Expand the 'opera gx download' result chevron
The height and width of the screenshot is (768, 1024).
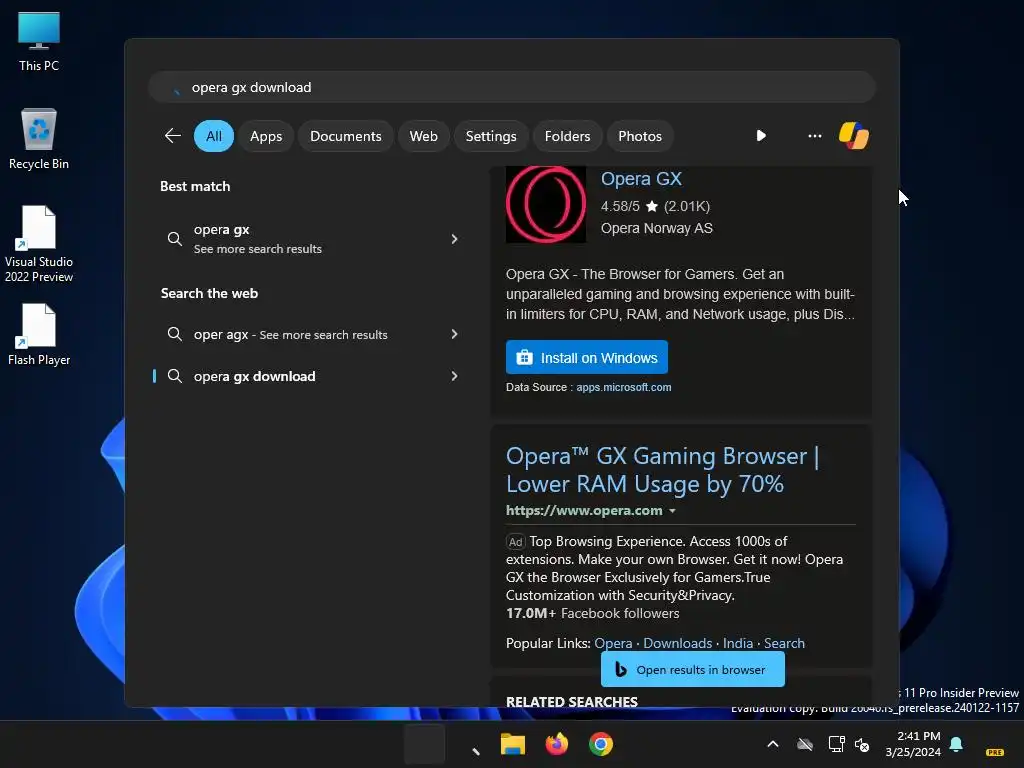[x=455, y=376]
